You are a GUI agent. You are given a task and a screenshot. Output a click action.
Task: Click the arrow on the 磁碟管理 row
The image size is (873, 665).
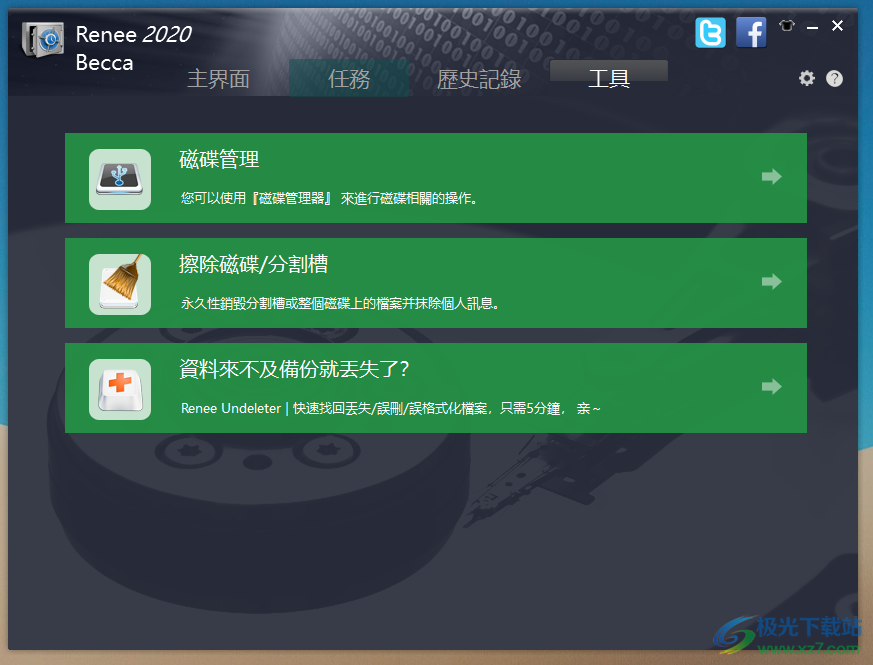pyautogui.click(x=772, y=177)
